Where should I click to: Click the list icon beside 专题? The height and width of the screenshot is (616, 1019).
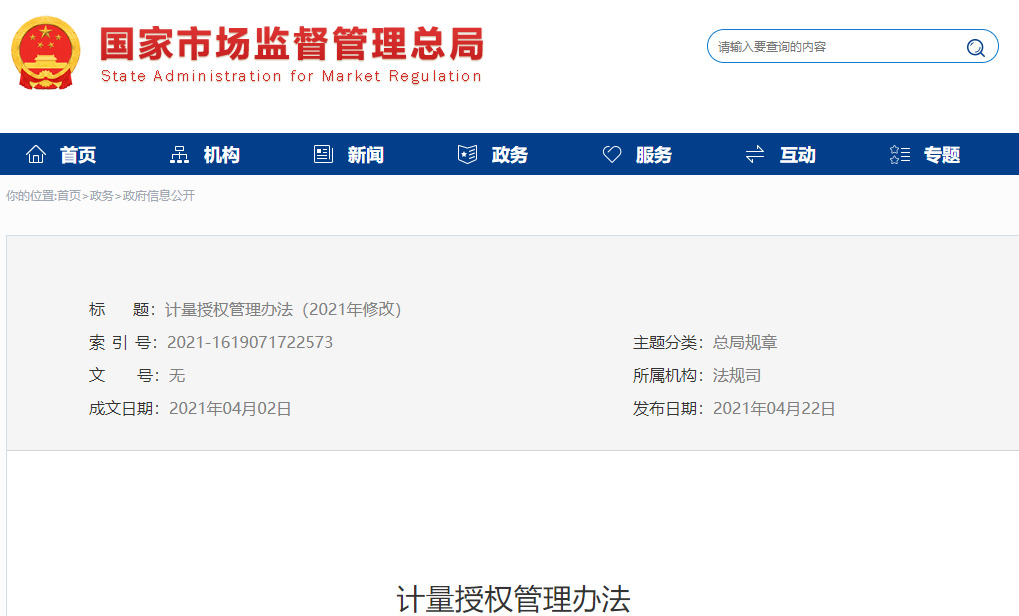tap(899, 154)
